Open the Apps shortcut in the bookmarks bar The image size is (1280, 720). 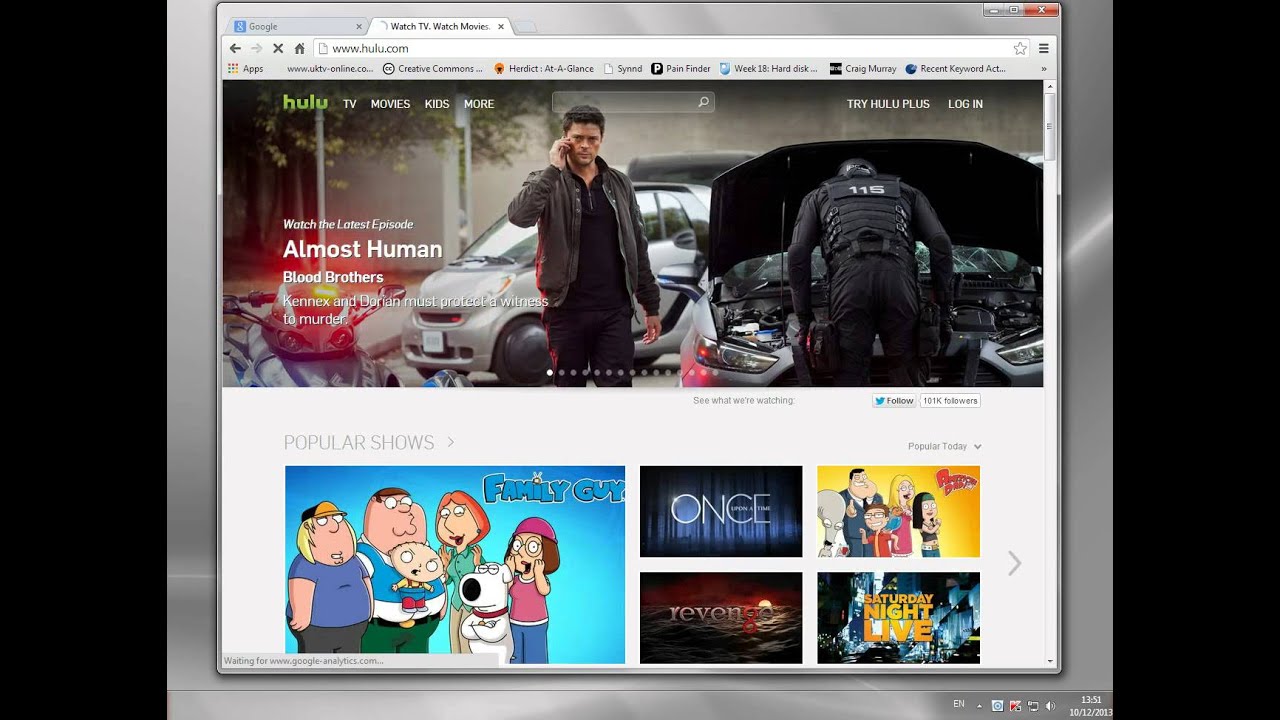point(246,69)
